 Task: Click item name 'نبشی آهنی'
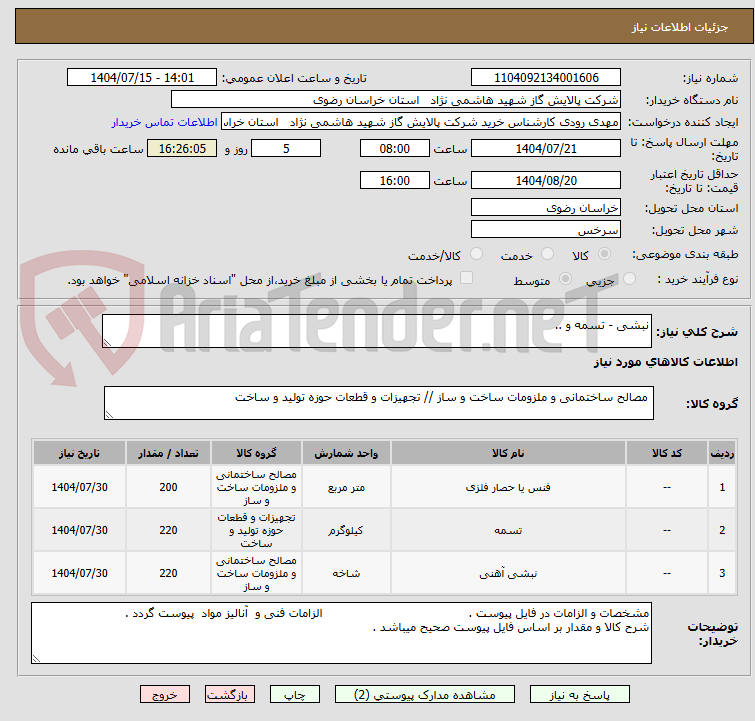point(508,573)
